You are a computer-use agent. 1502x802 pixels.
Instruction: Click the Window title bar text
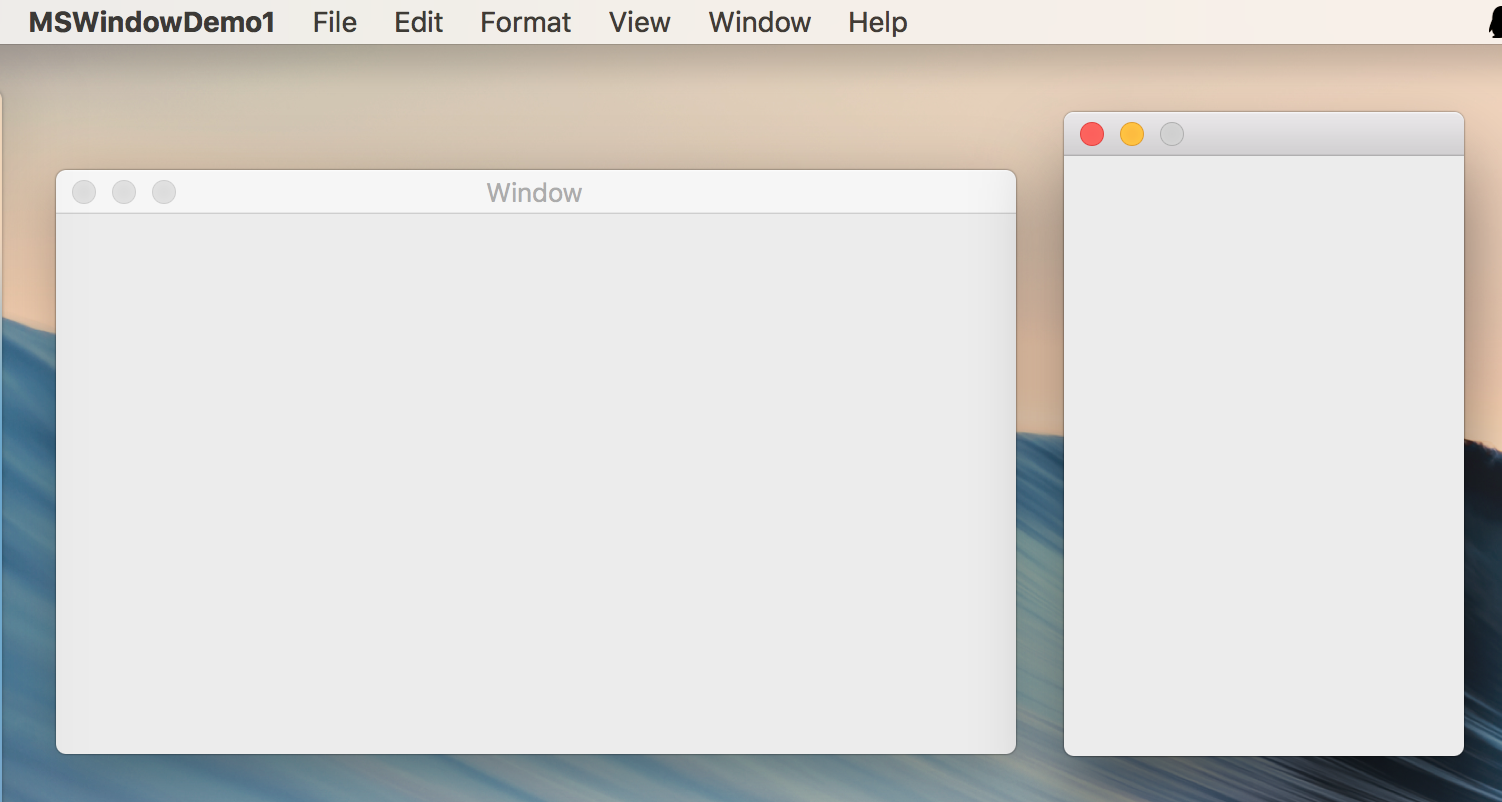coord(533,192)
